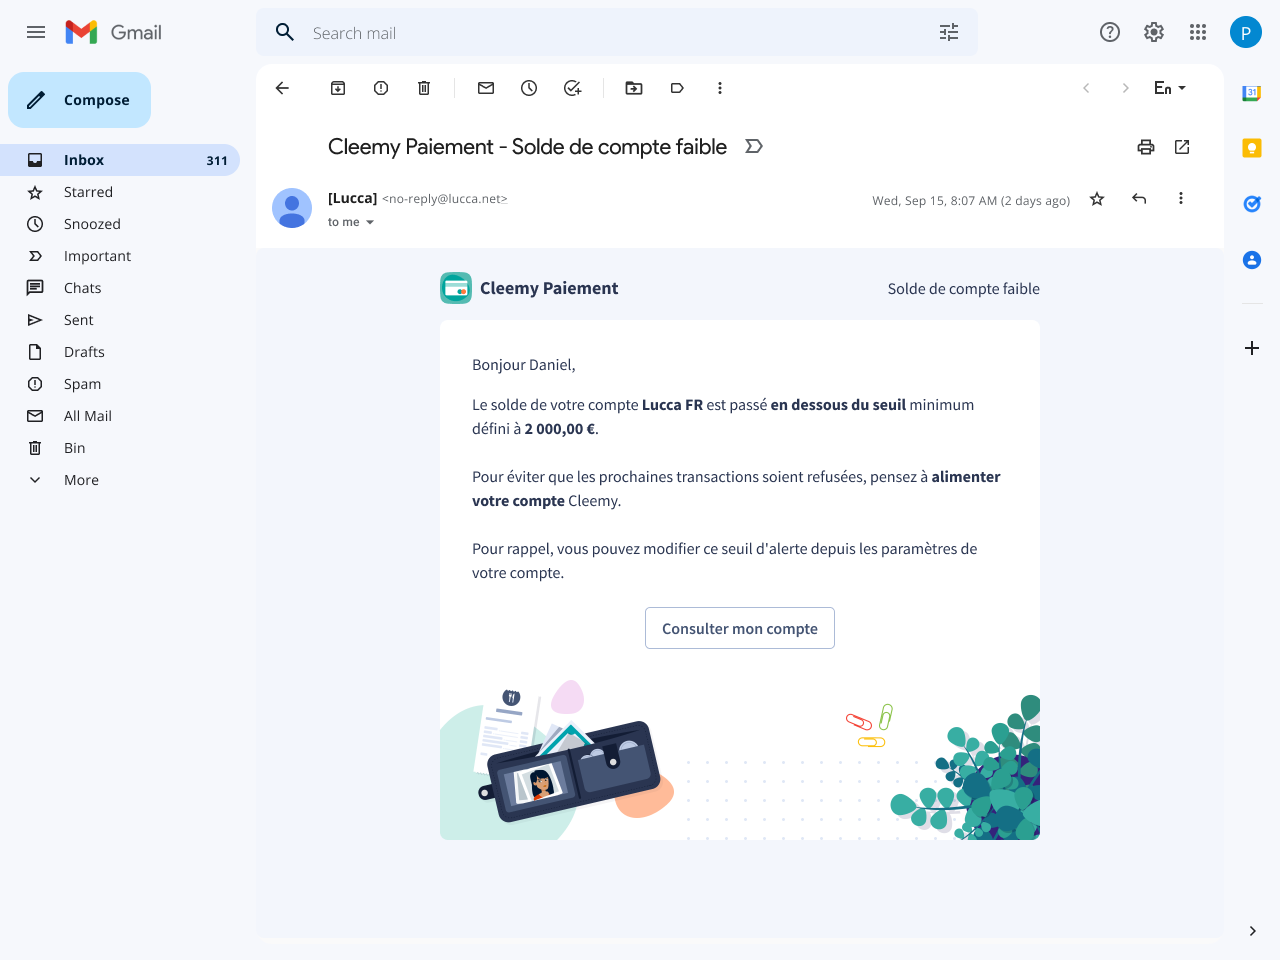
Task: Open the Settings gear
Action: [1154, 32]
